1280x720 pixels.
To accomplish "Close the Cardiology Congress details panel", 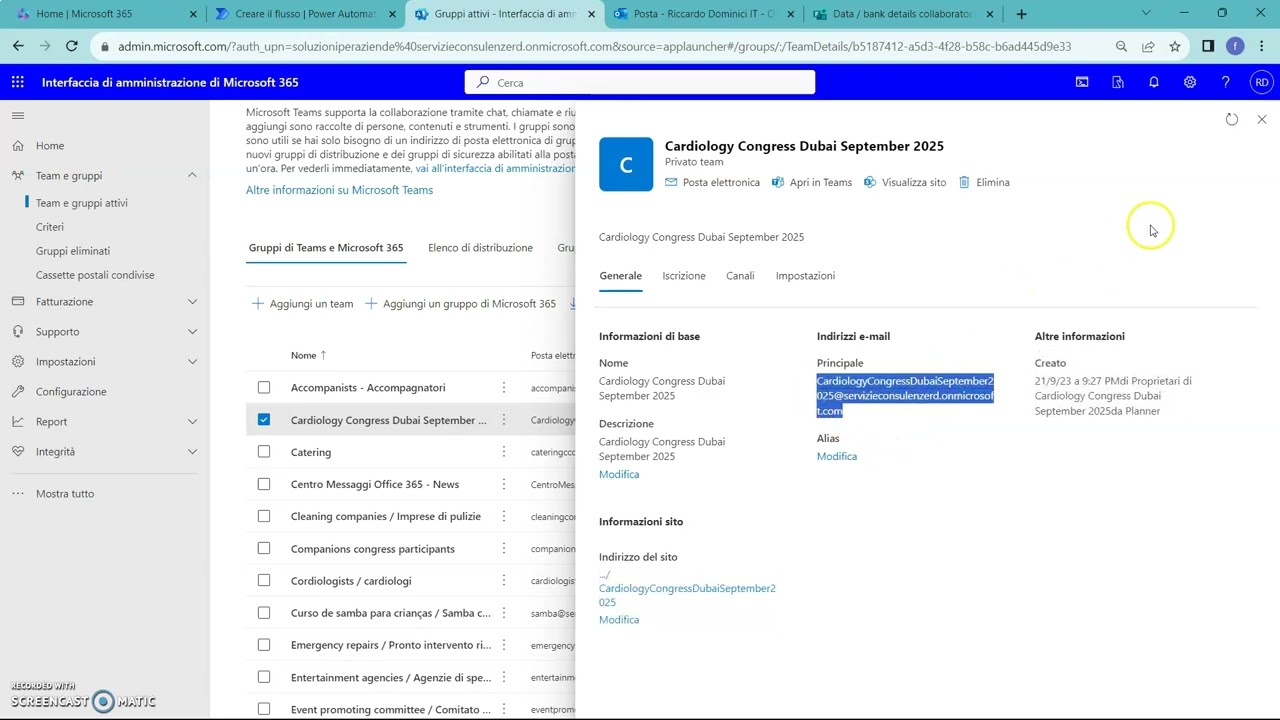I will 1262,119.
